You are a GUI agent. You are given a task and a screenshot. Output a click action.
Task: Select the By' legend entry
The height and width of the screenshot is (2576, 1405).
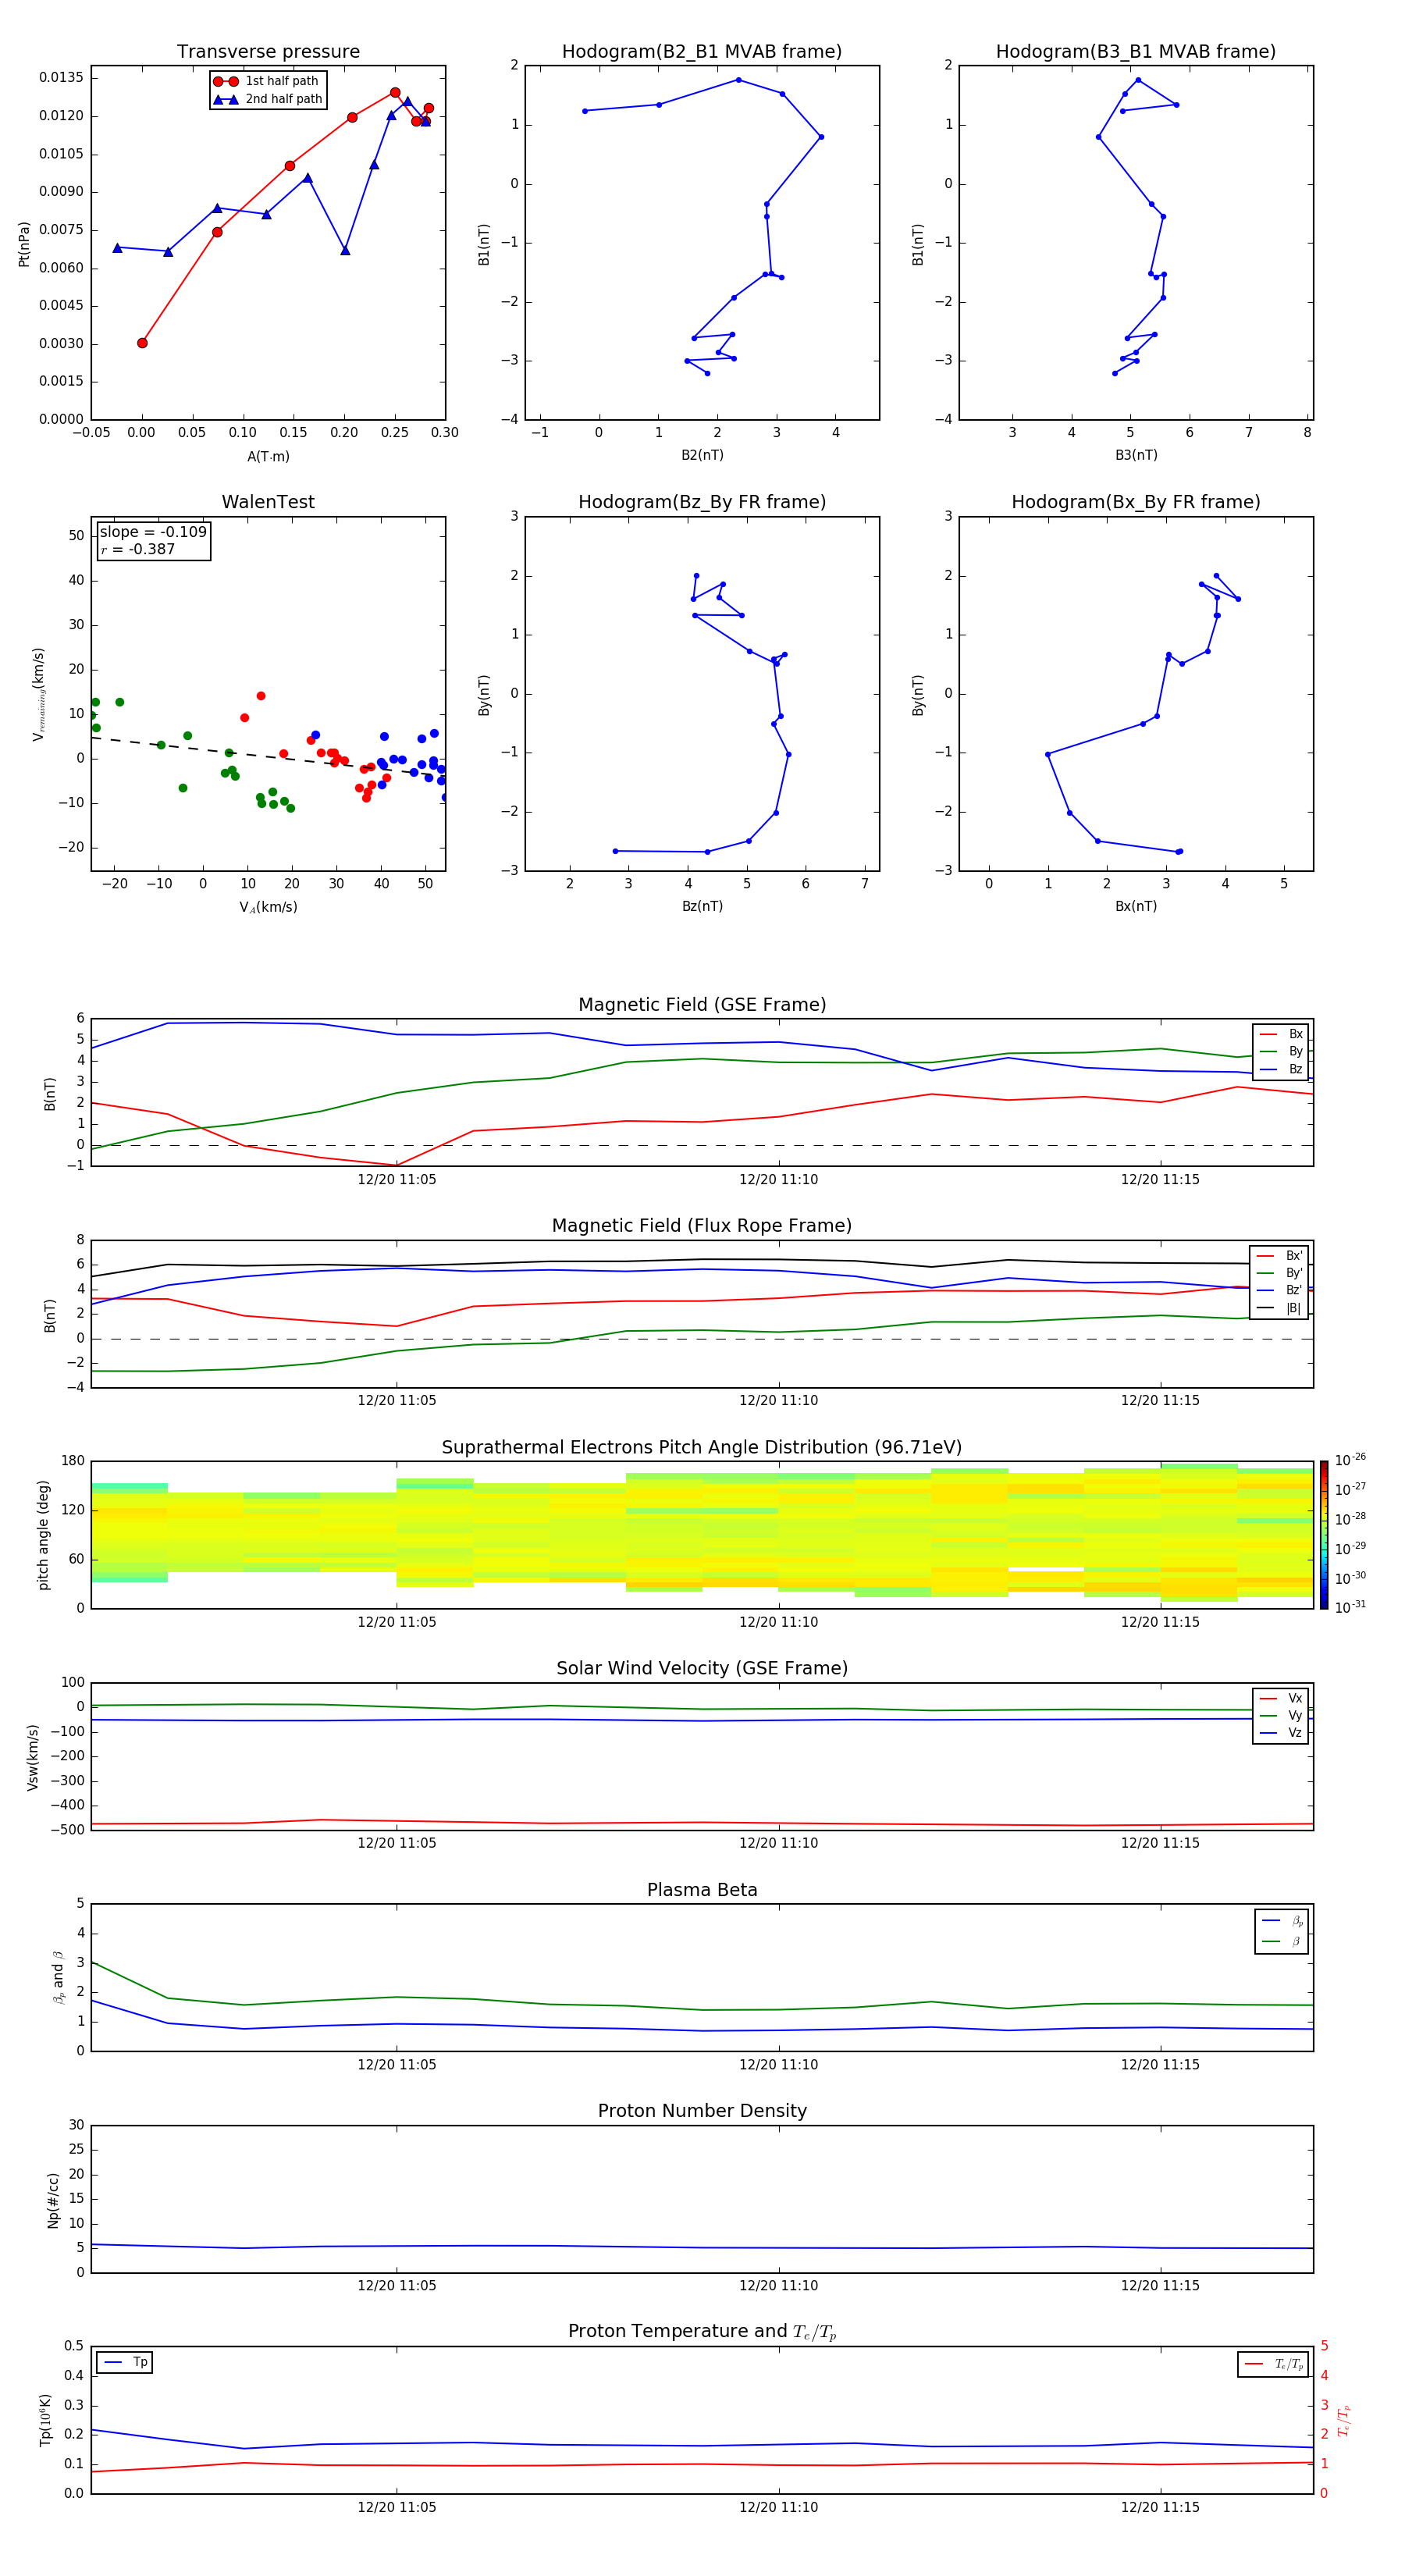tap(1280, 1273)
